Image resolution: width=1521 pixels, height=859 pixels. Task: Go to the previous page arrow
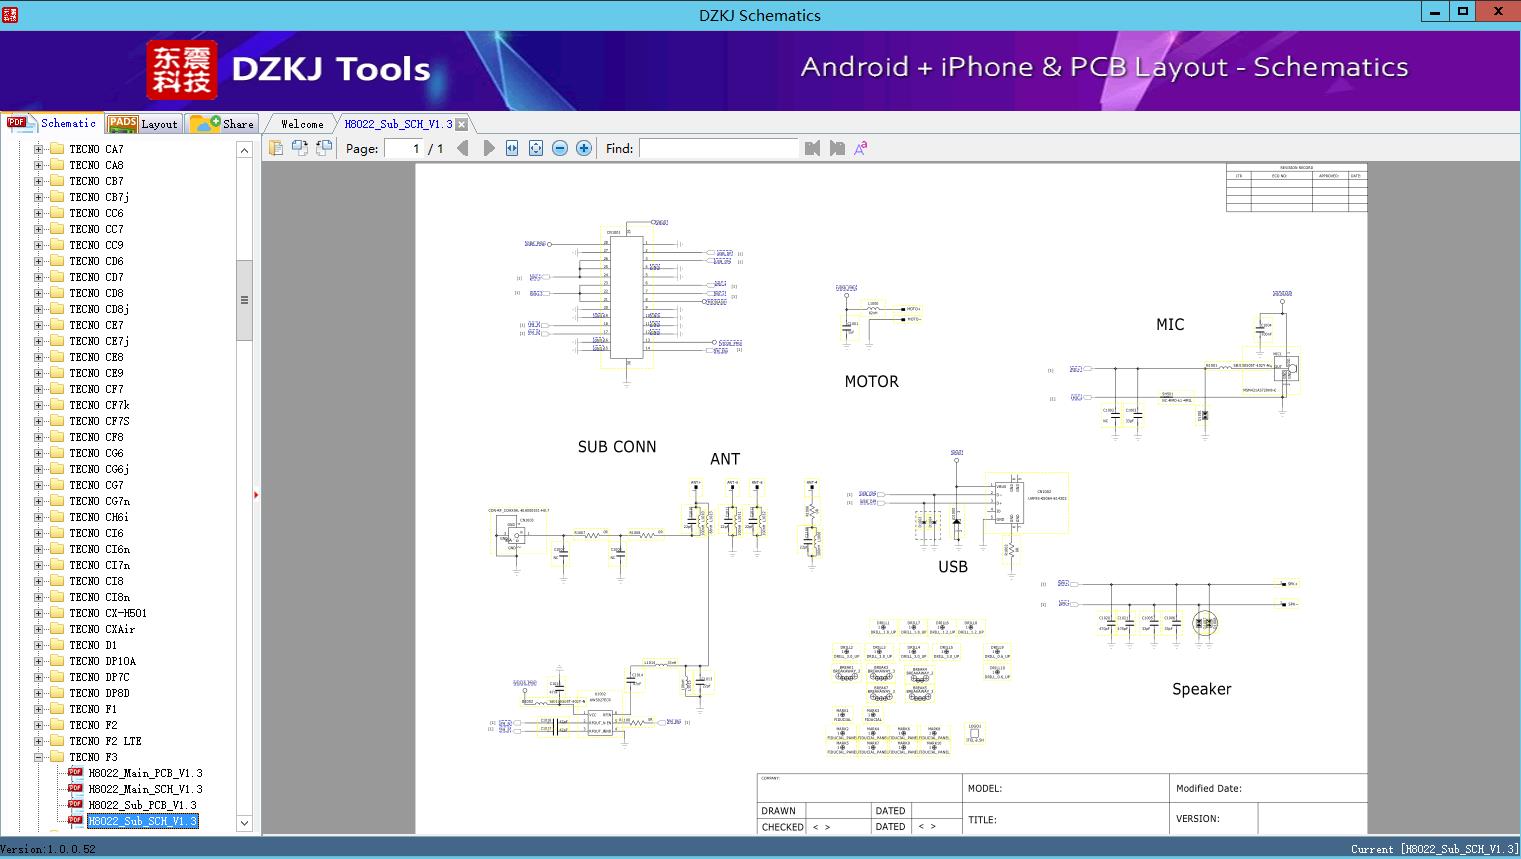(x=462, y=148)
